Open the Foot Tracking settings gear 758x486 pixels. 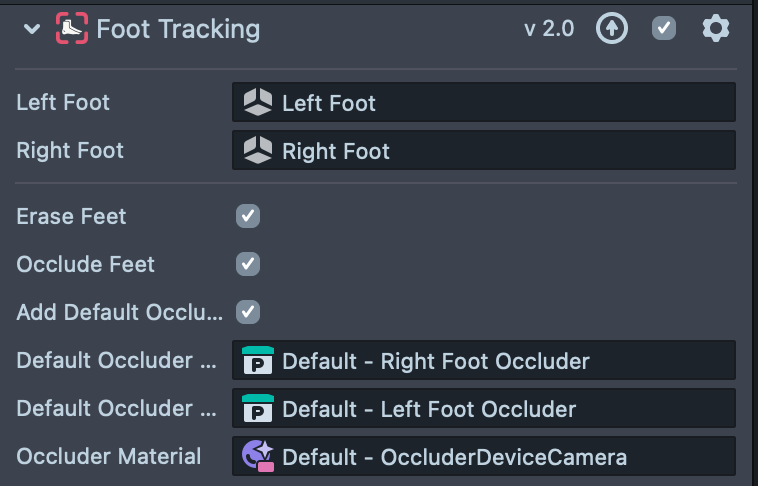click(716, 29)
